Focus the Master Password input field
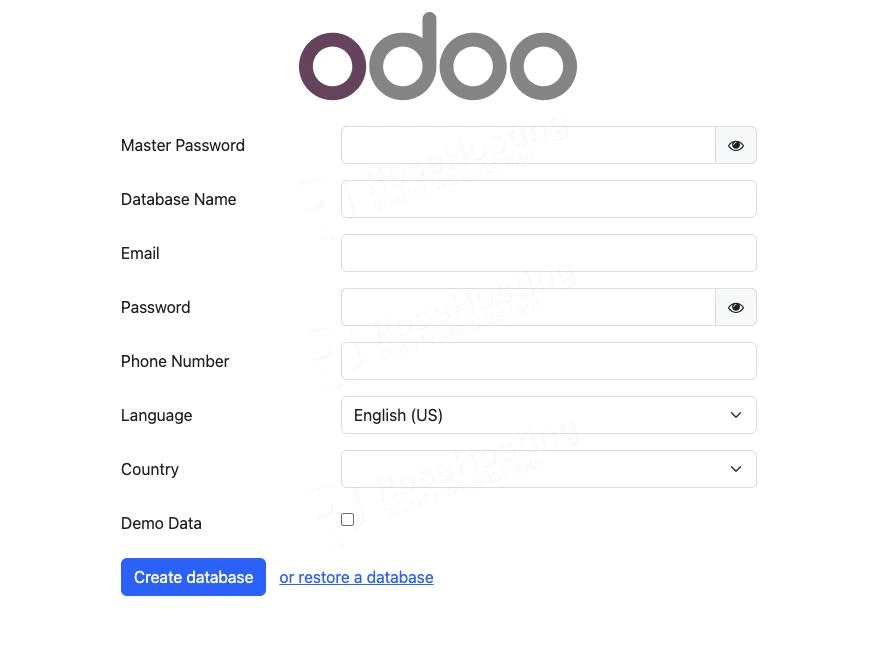This screenshot has width=890, height=647. 528,145
